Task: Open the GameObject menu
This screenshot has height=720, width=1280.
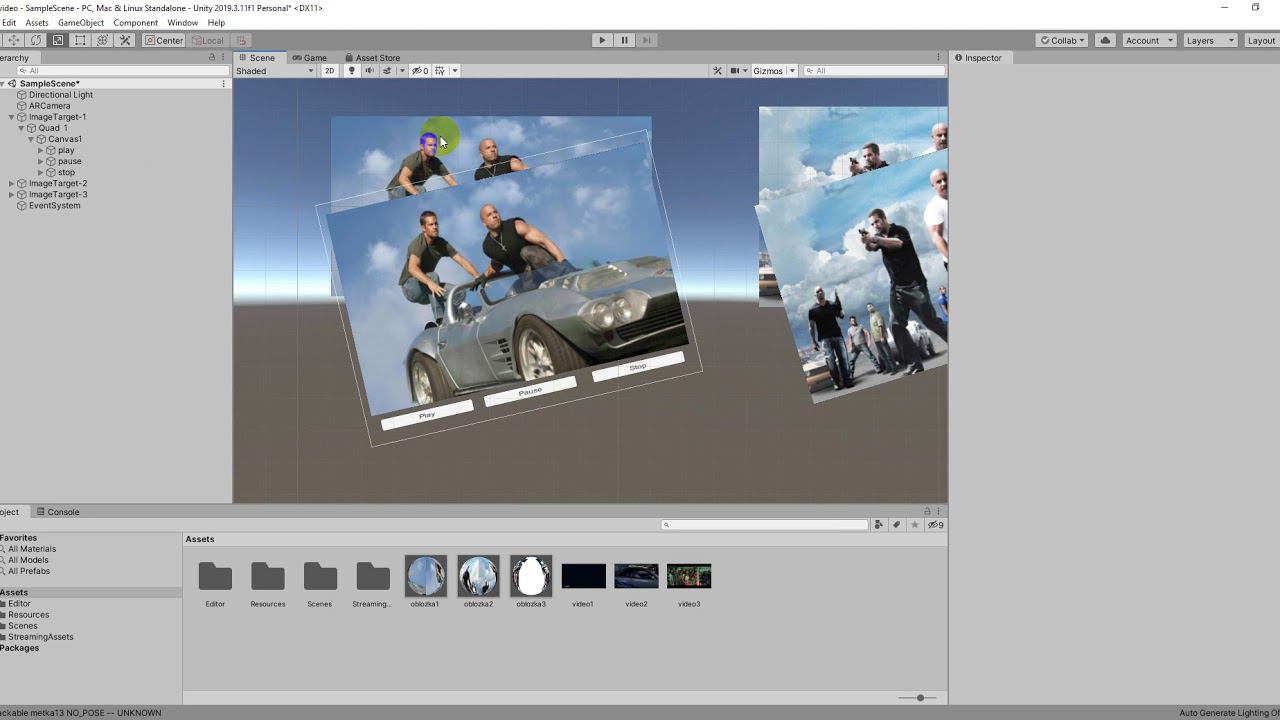Action: coord(81,22)
